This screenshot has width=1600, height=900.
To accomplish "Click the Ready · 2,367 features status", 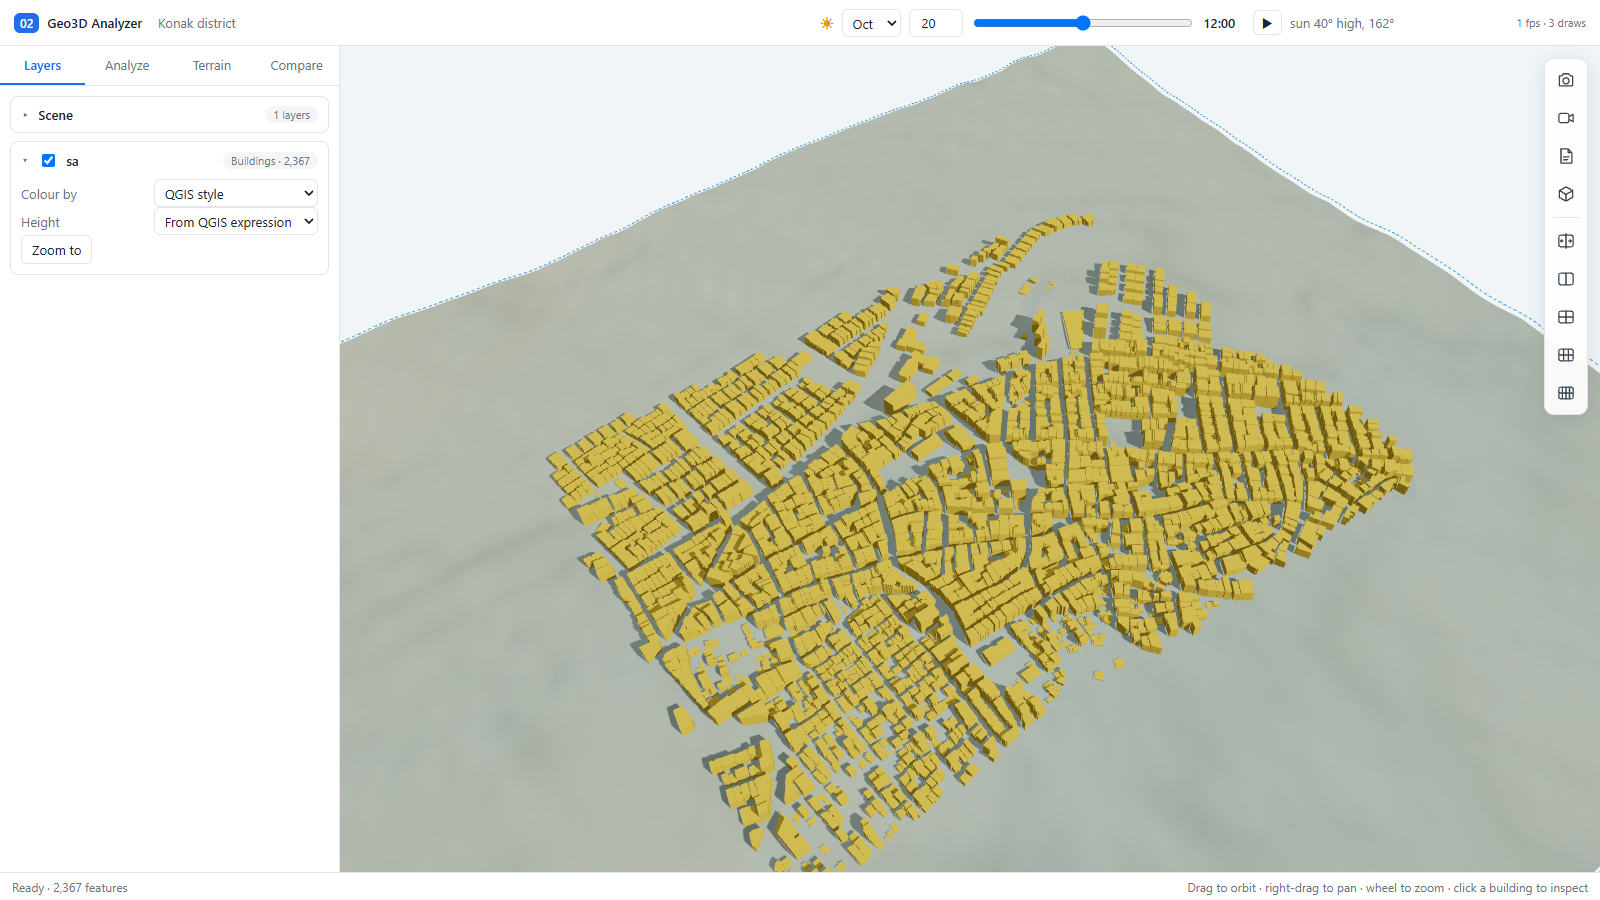I will pos(70,888).
